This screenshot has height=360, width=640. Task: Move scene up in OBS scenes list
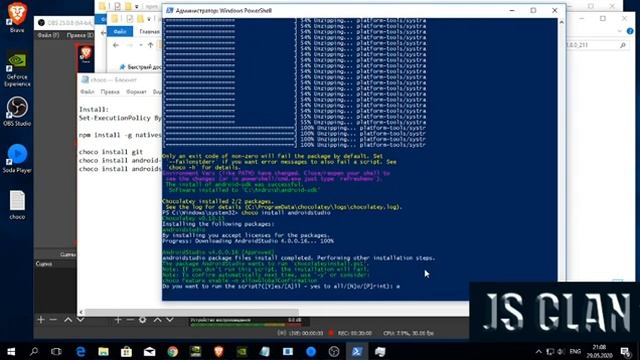[68, 320]
